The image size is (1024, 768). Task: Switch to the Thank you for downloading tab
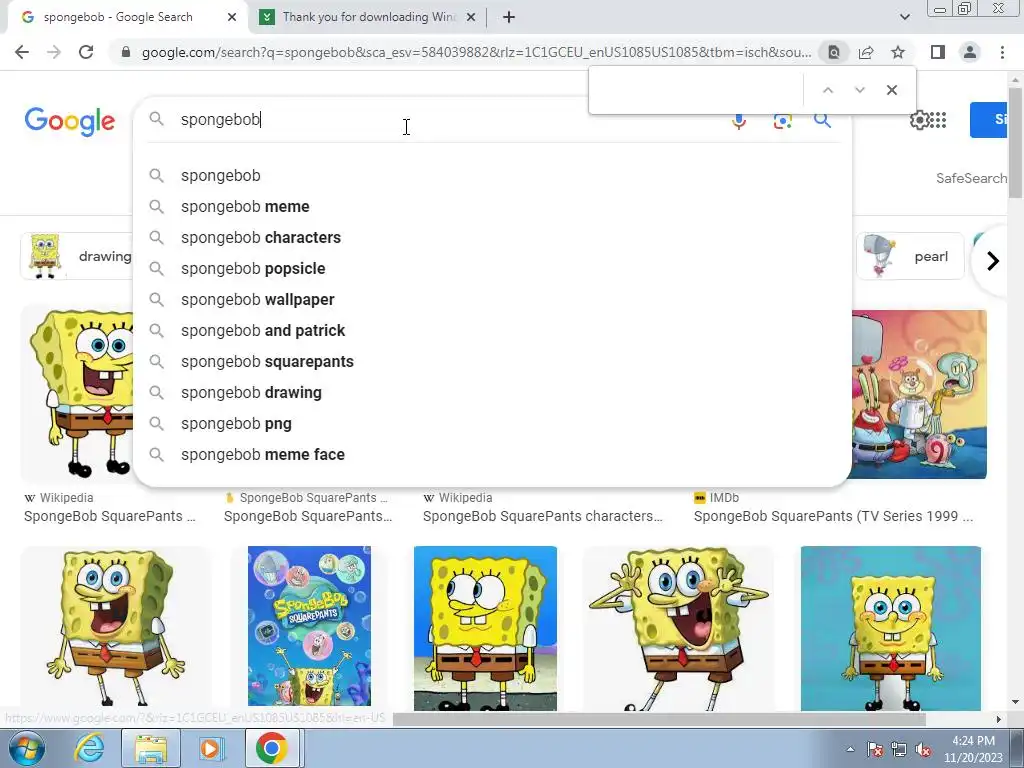click(x=368, y=17)
